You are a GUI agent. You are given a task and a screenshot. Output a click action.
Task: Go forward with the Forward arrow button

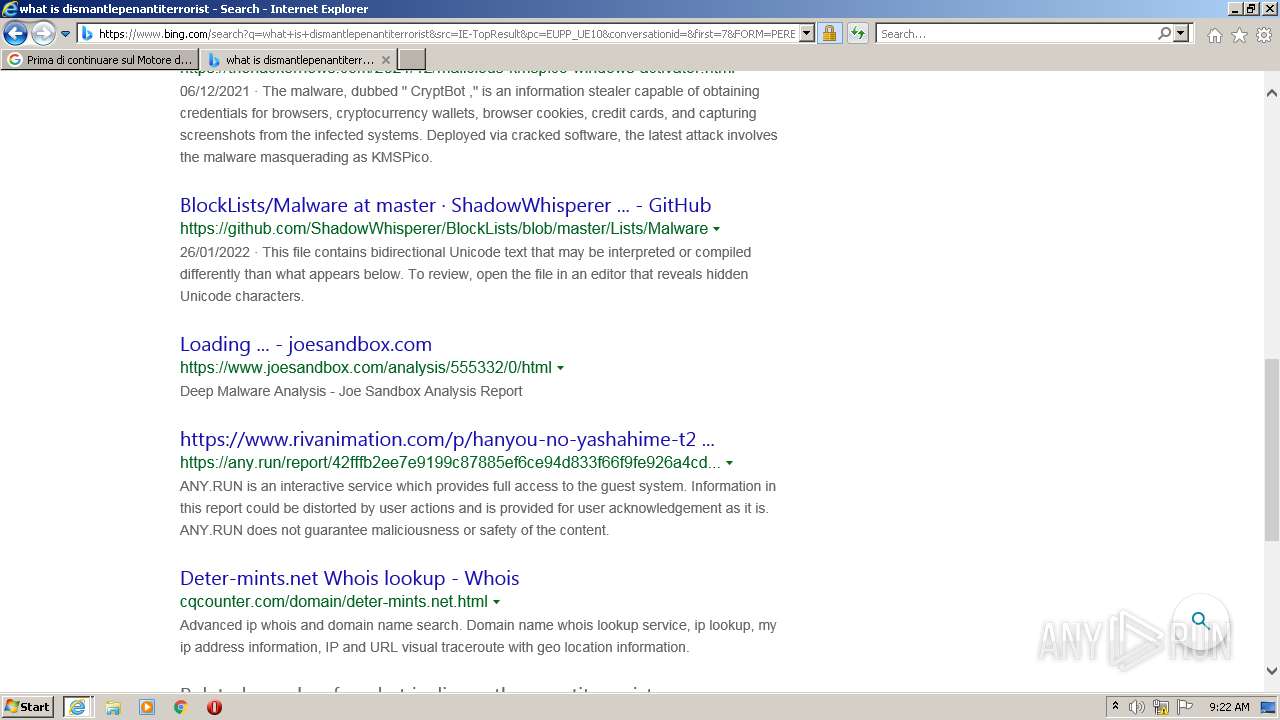point(43,34)
